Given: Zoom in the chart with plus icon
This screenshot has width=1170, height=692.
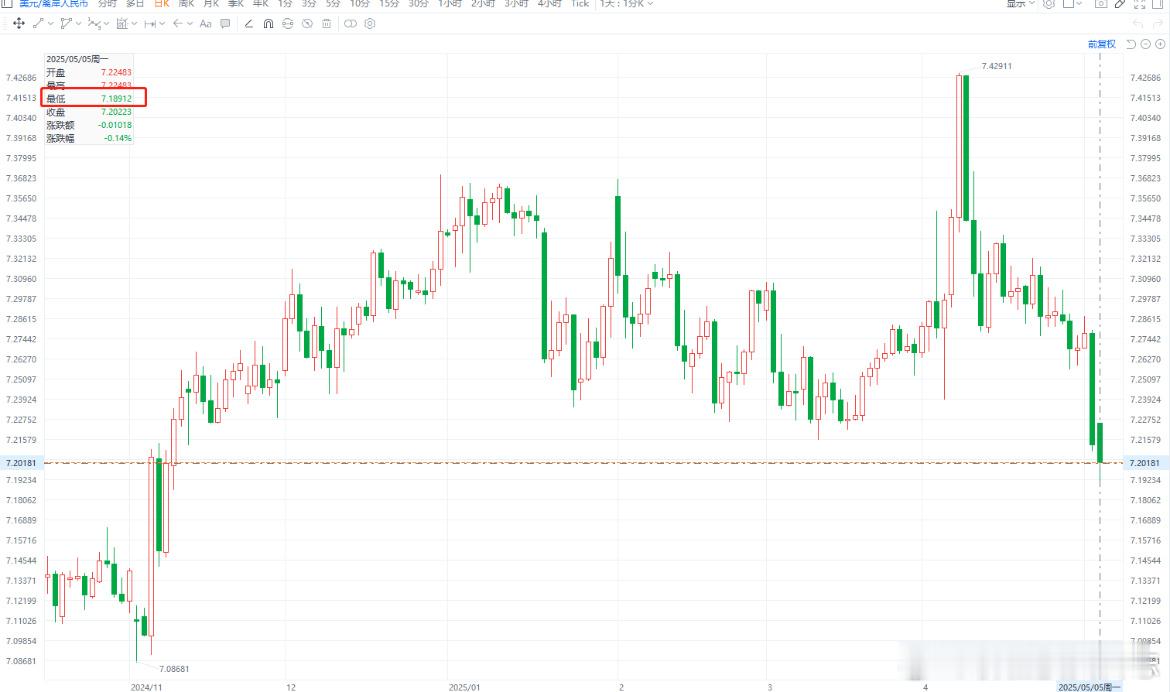Looking at the screenshot, I should [1160, 44].
